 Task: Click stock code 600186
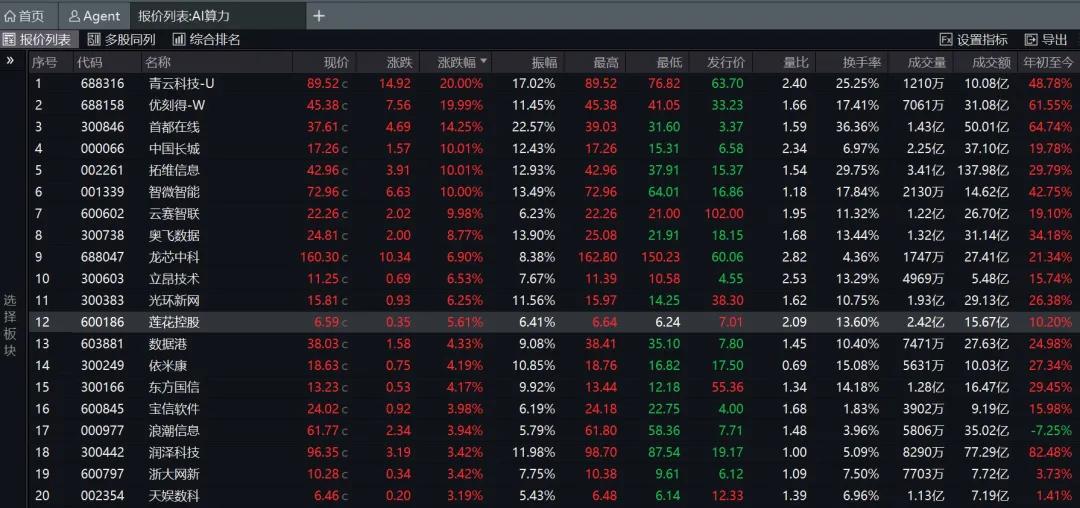click(x=102, y=322)
